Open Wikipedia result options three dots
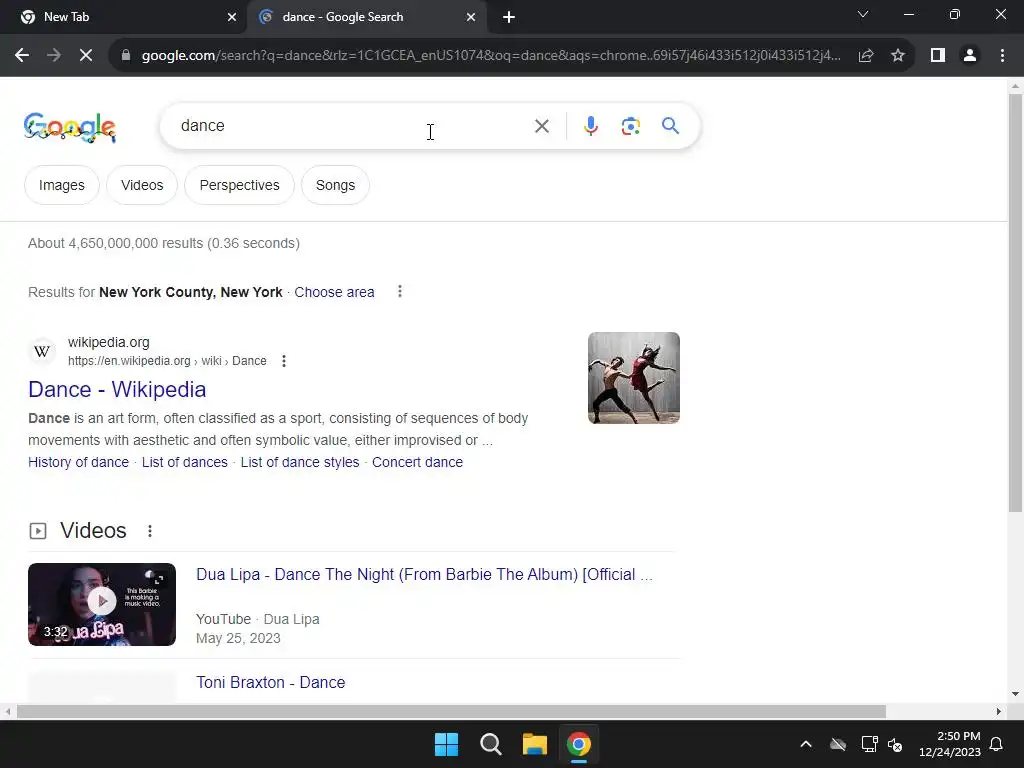 click(x=283, y=361)
